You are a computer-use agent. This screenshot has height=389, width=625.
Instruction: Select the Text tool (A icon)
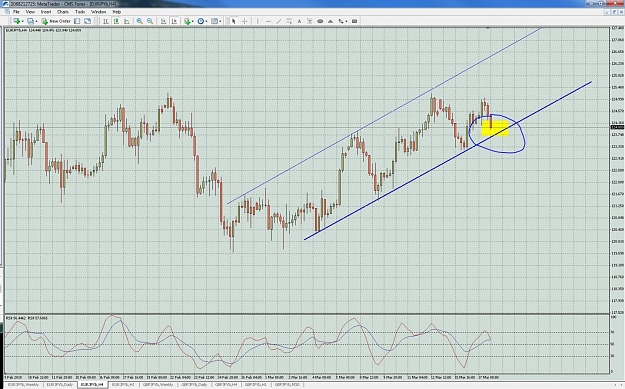pyautogui.click(x=299, y=21)
